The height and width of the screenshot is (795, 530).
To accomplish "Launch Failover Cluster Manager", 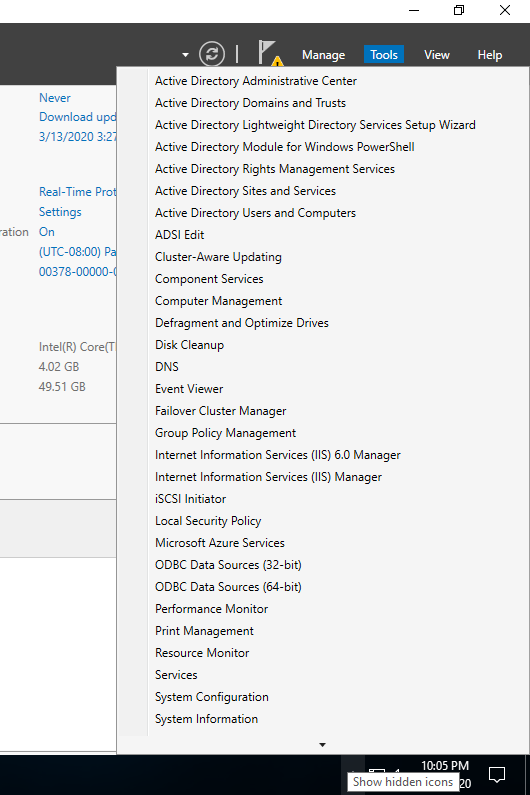I will (221, 411).
